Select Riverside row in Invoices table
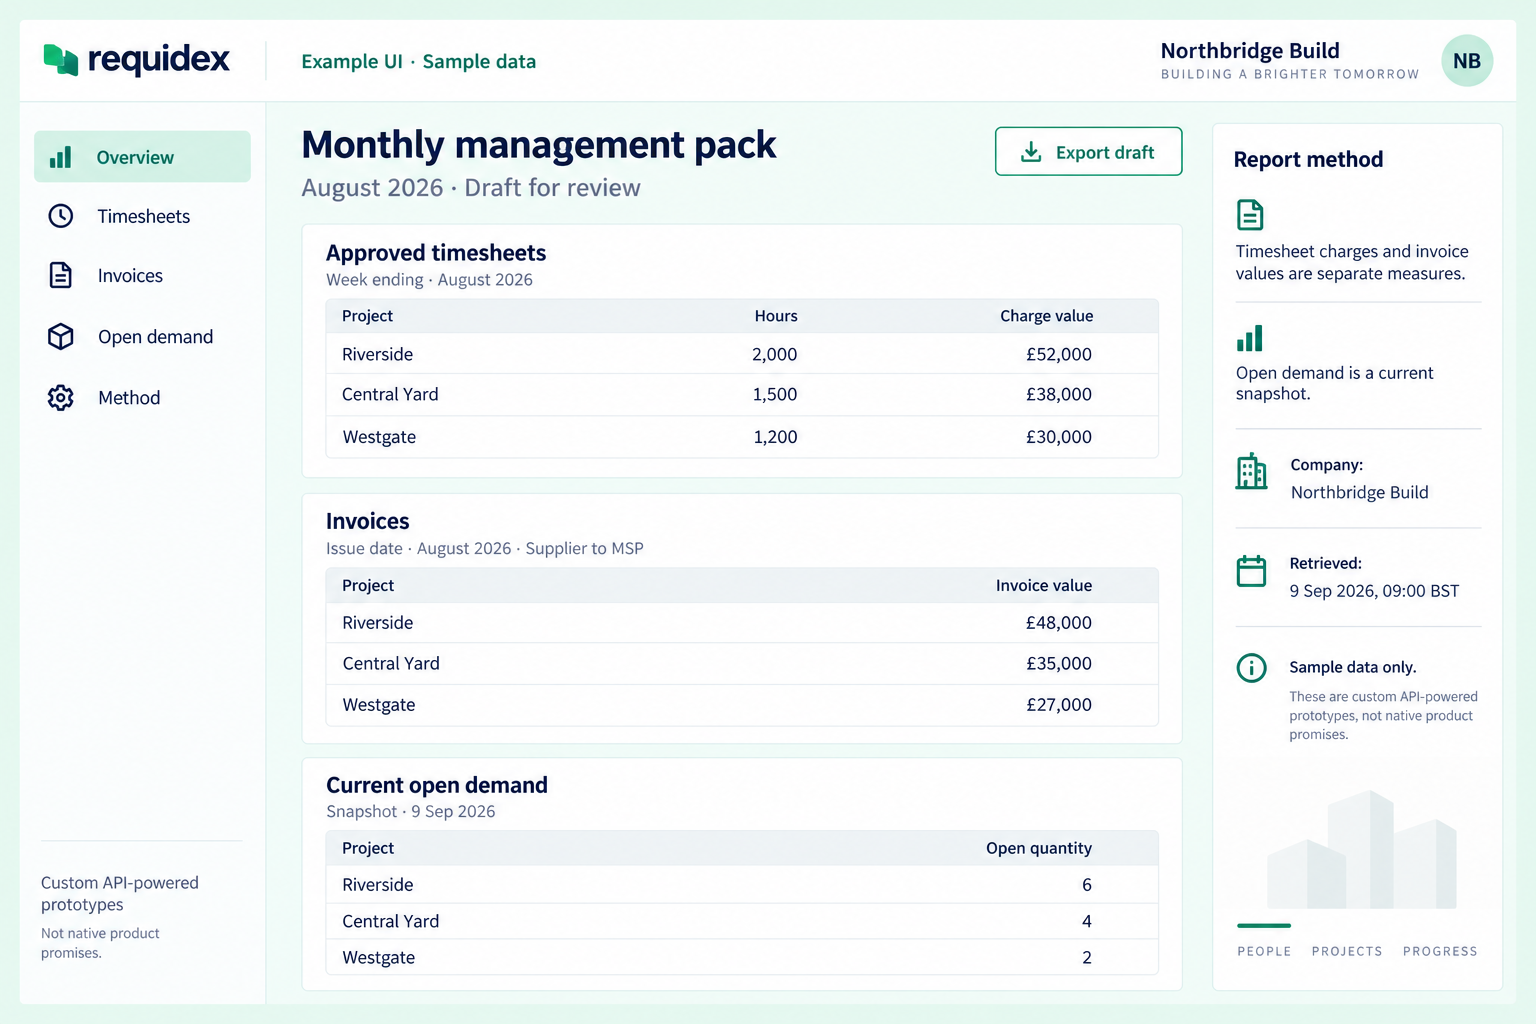The image size is (1536, 1024). (x=742, y=623)
